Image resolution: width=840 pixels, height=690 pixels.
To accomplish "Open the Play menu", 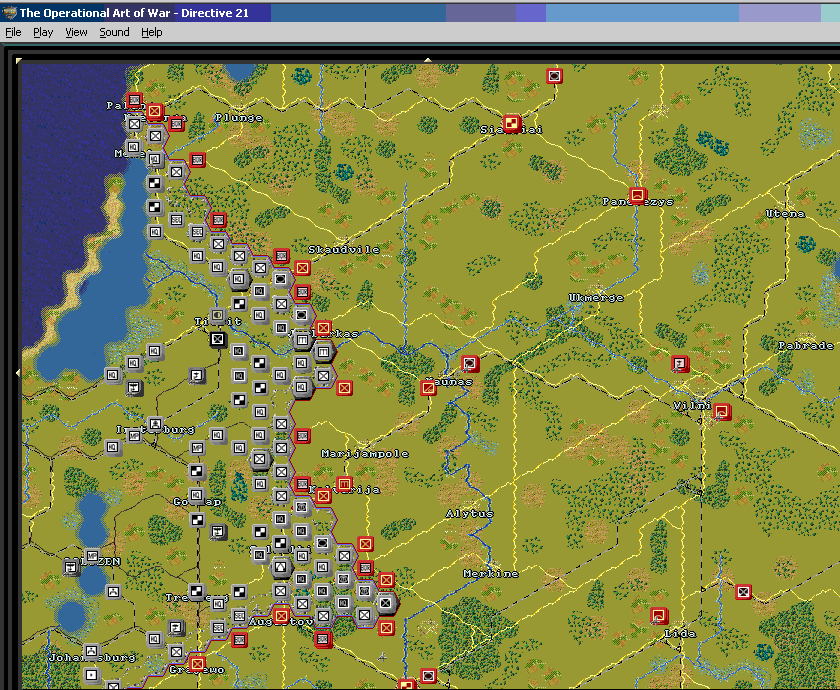I will [x=43, y=32].
